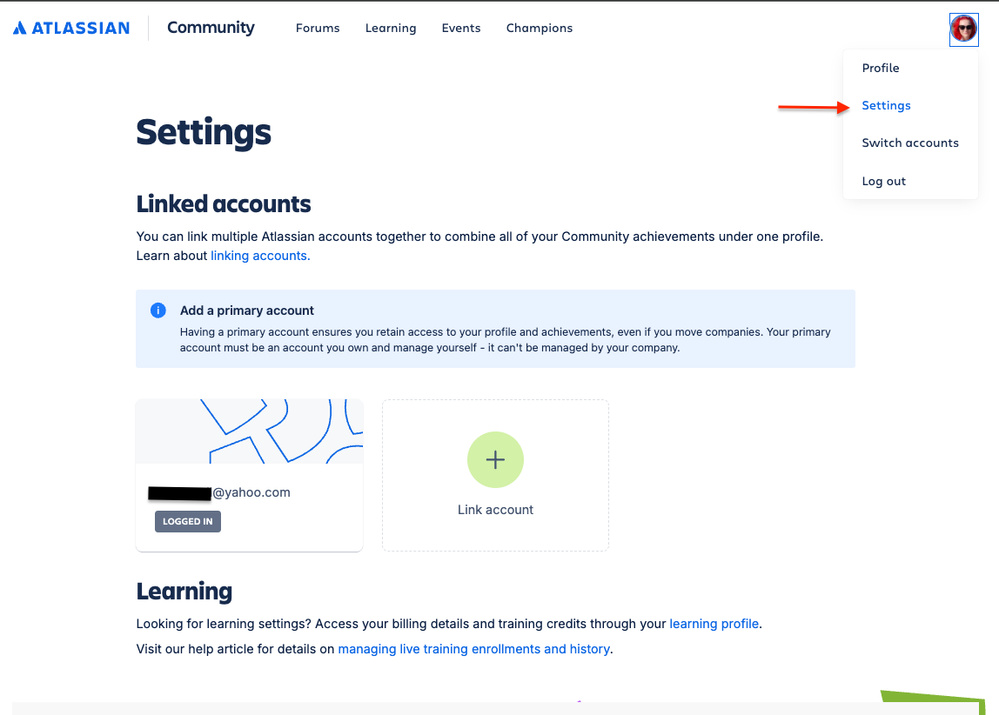Screen dimensions: 999x715
Task: Select Champions in top navigation
Action: [x=539, y=28]
